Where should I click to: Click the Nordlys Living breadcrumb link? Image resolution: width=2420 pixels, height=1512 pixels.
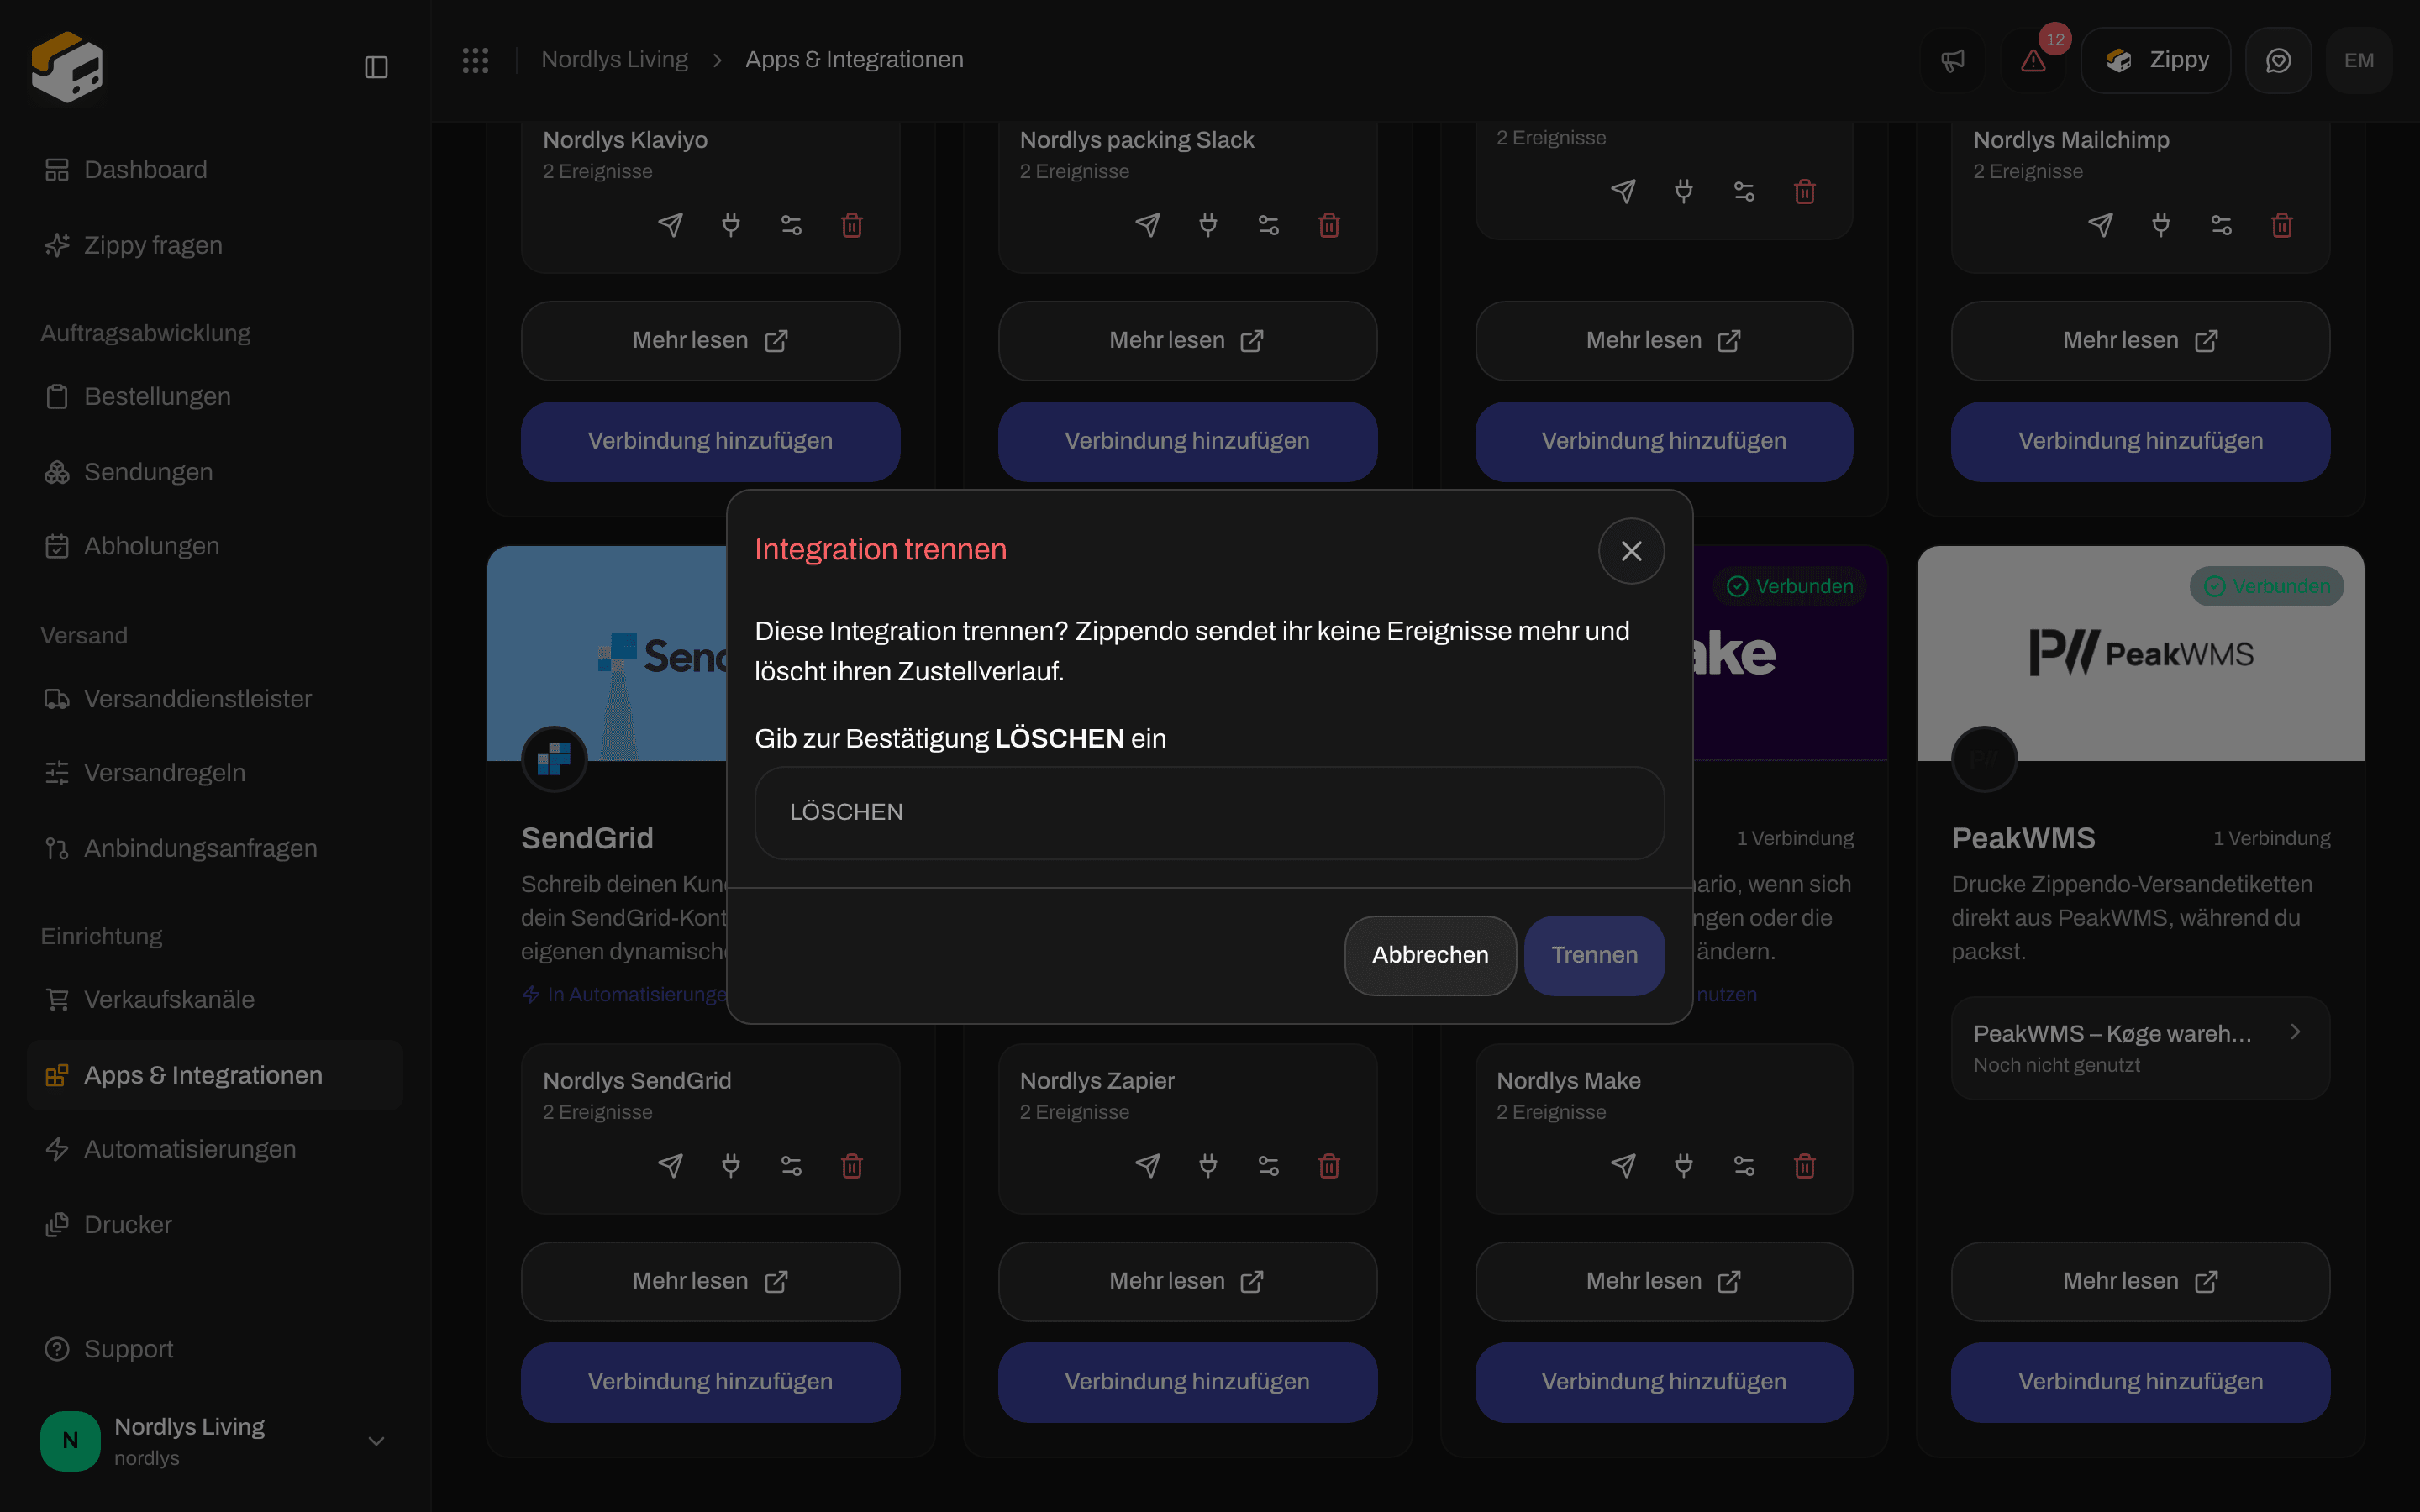coord(614,60)
